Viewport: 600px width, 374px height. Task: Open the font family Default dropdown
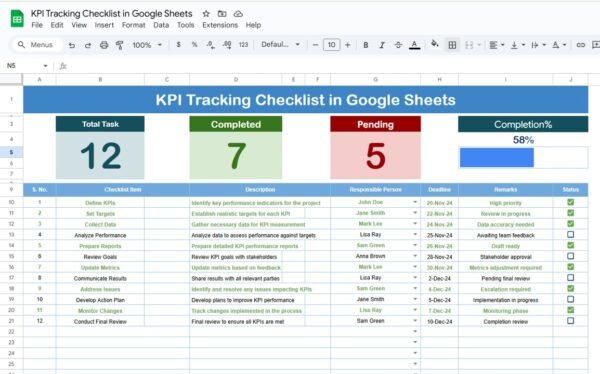[x=280, y=44]
